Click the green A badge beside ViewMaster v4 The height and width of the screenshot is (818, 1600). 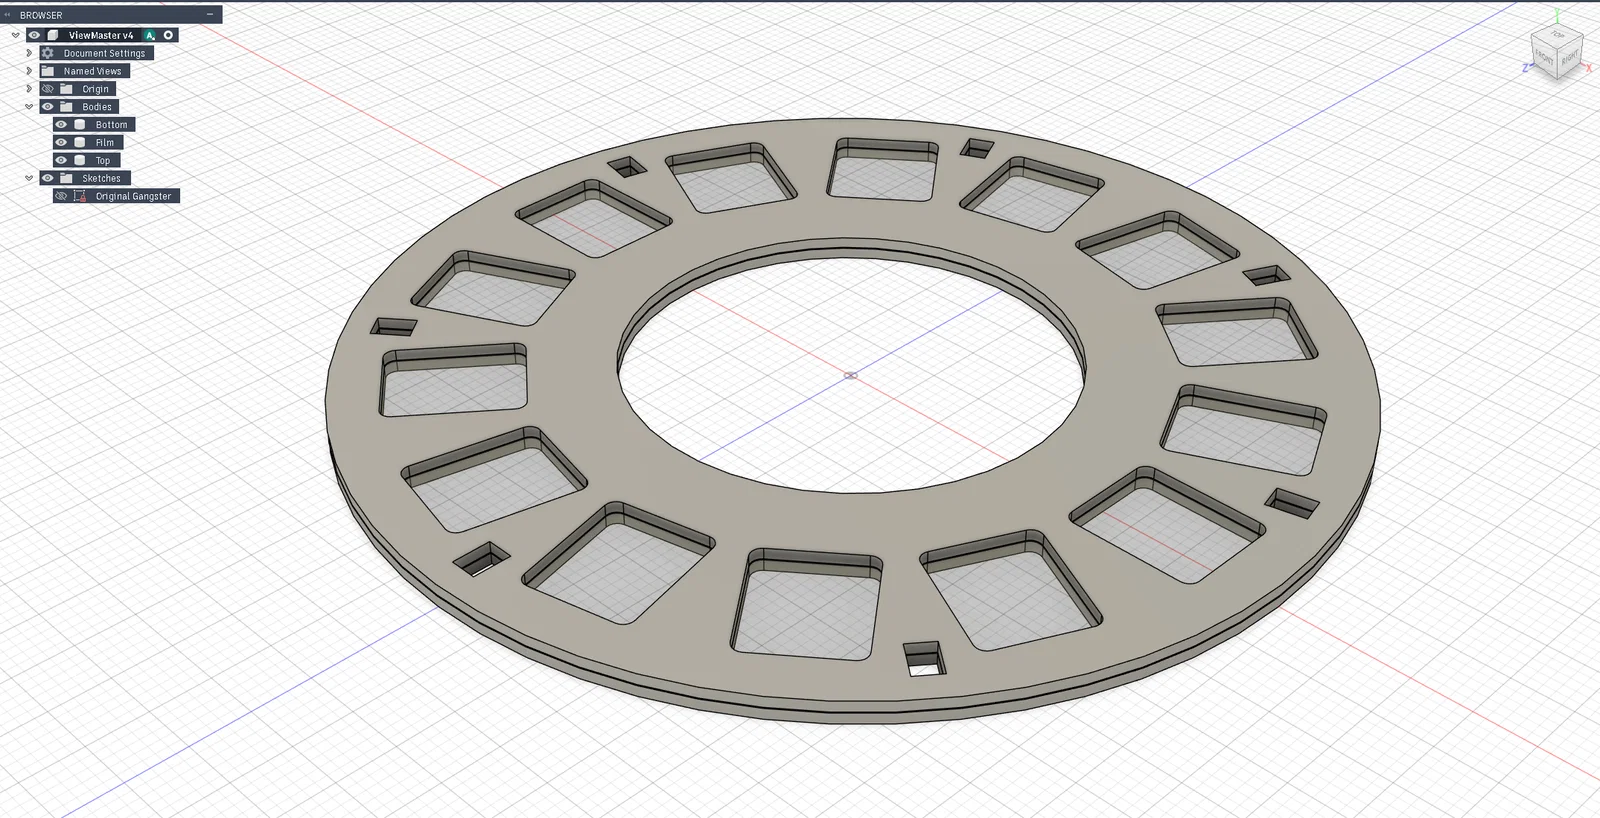150,35
